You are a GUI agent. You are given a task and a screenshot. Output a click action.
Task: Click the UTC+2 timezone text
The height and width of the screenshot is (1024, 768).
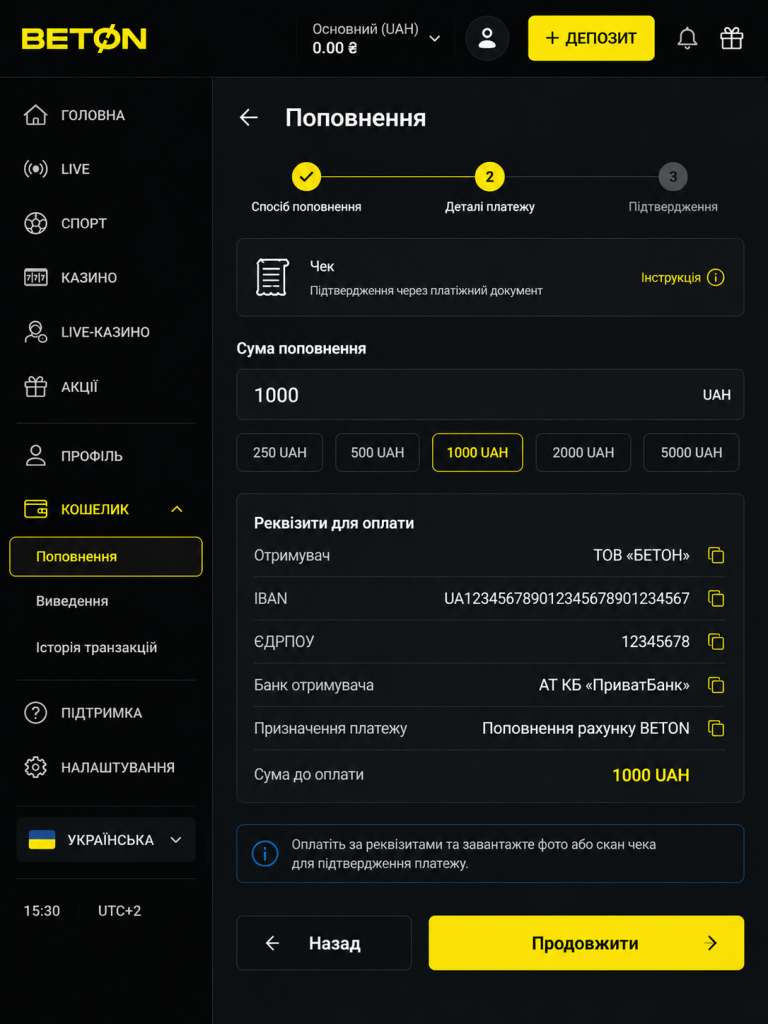pos(120,910)
